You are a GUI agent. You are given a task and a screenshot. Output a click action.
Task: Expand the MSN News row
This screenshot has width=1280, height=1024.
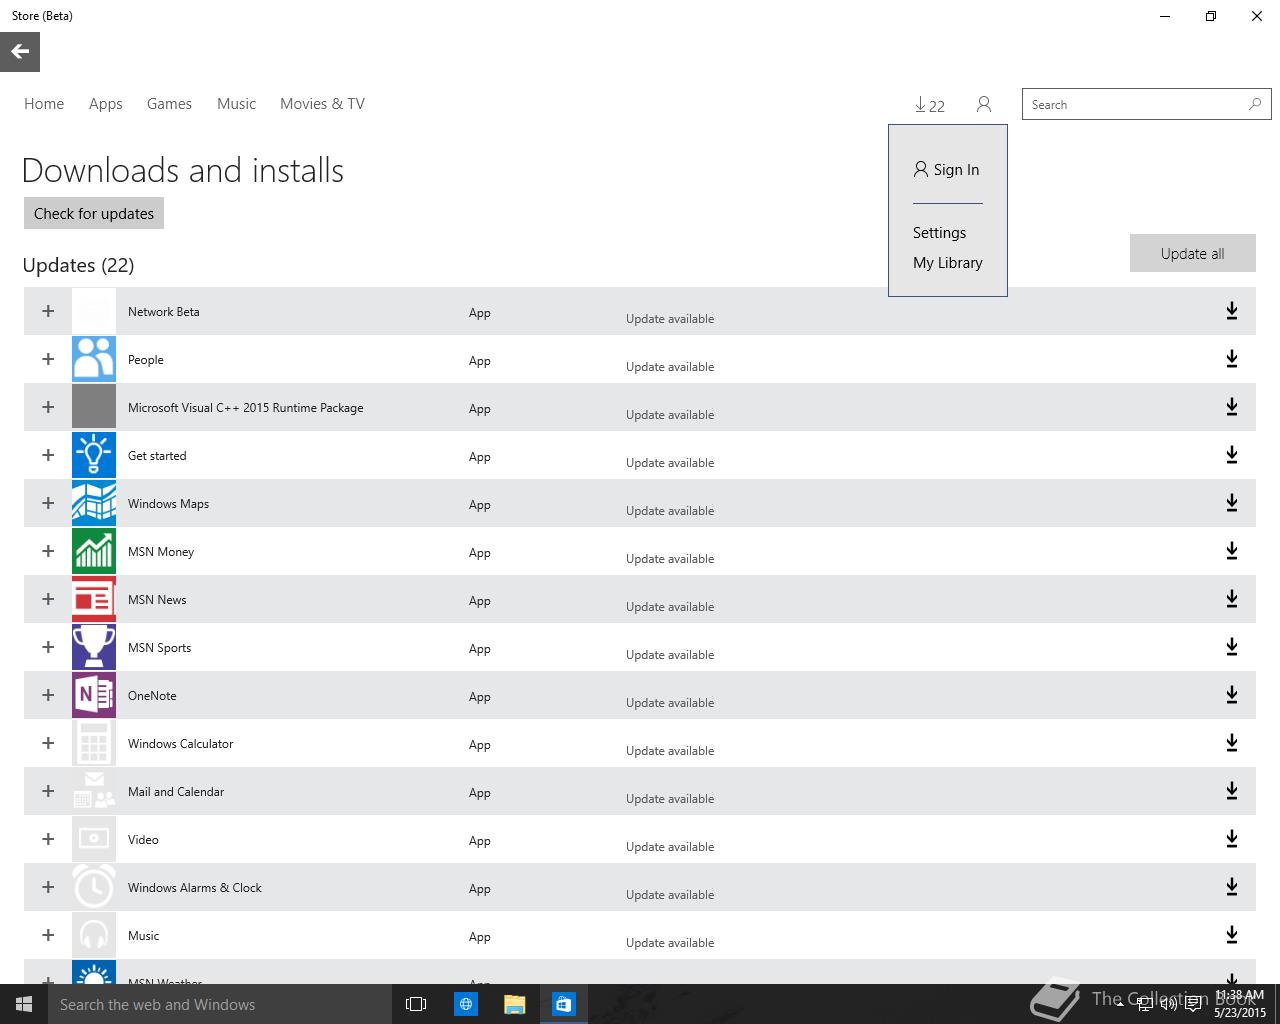point(48,599)
